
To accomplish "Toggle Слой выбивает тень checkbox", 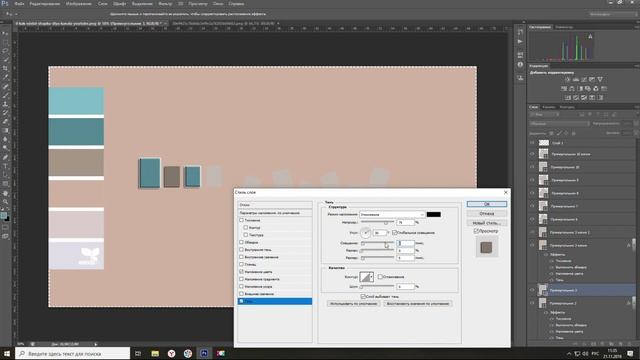I will (x=363, y=296).
